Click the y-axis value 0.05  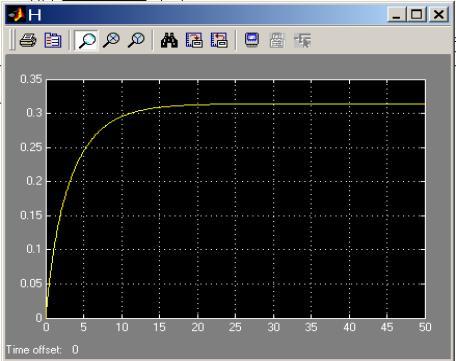[x=31, y=283]
